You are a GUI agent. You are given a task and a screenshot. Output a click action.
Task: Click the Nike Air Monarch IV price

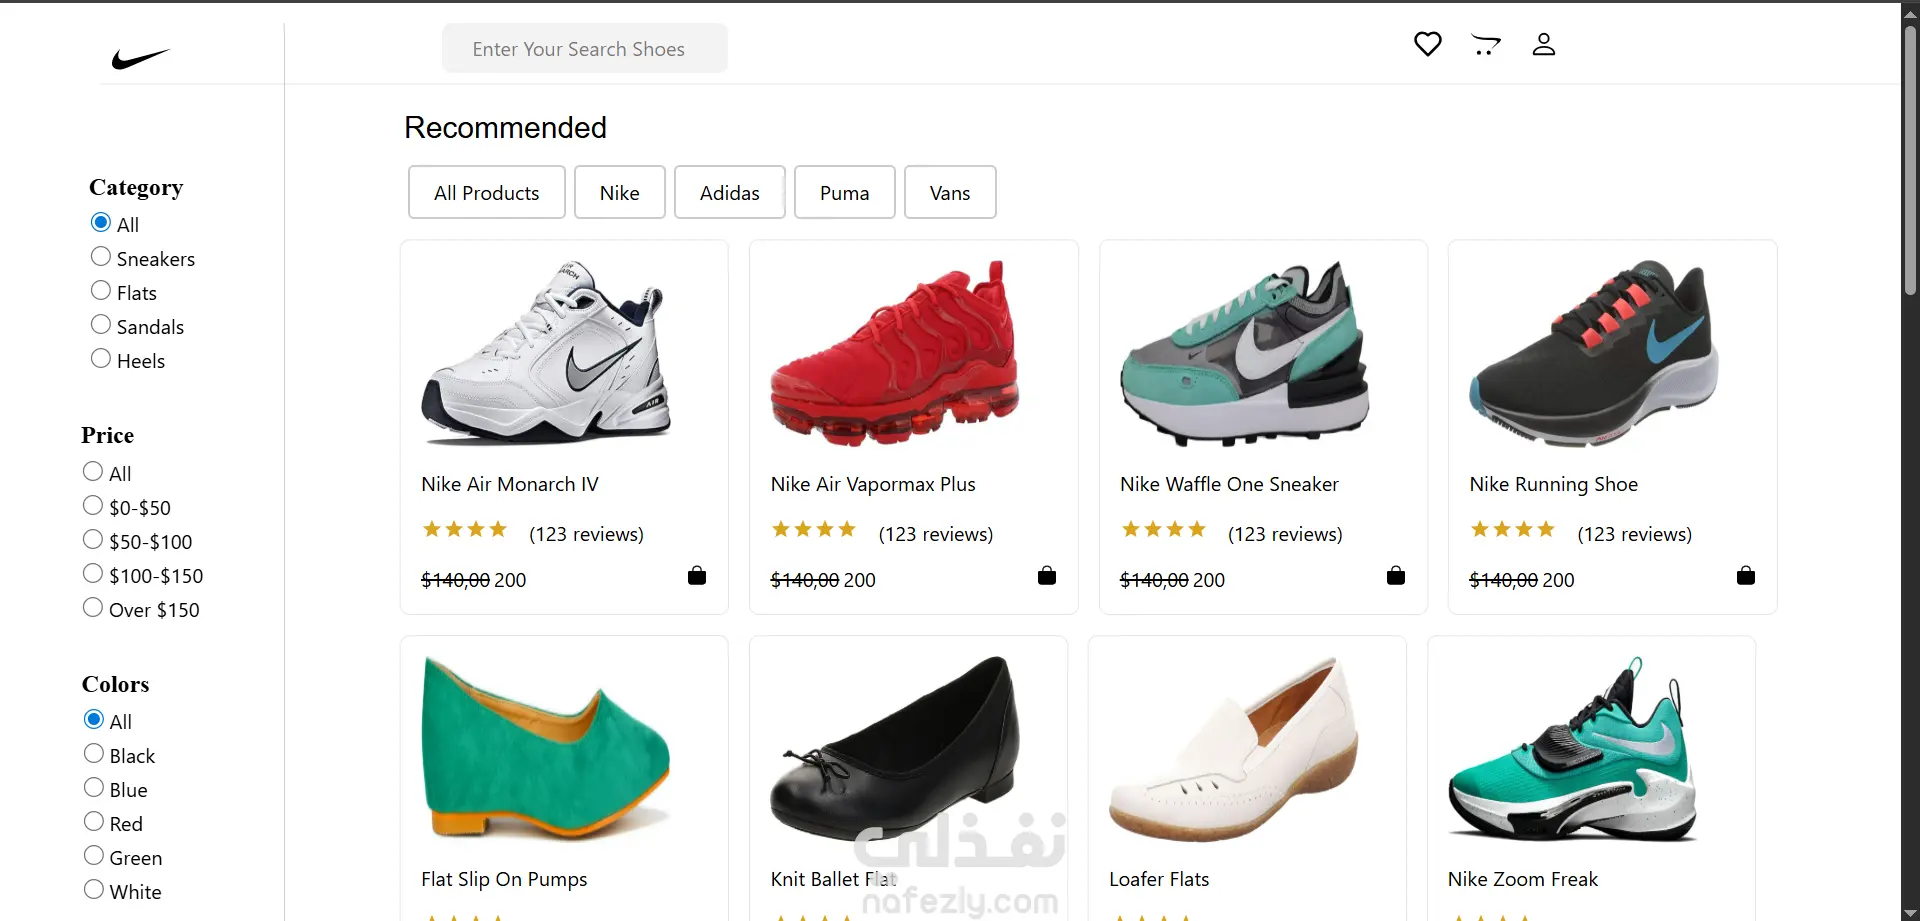tap(474, 580)
